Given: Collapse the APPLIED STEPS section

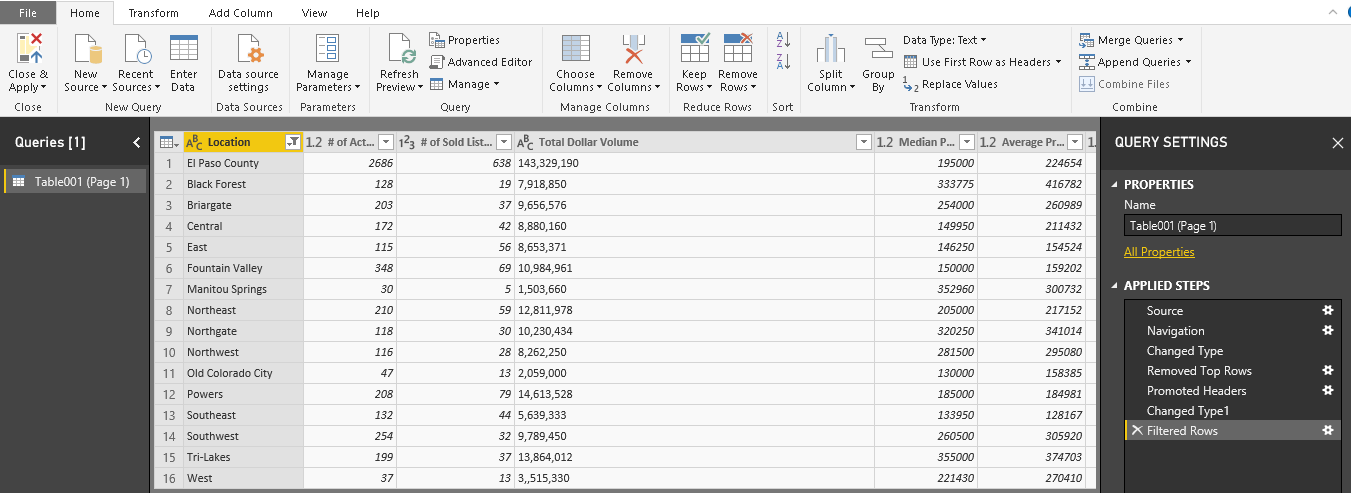Looking at the screenshot, I should click(1116, 286).
